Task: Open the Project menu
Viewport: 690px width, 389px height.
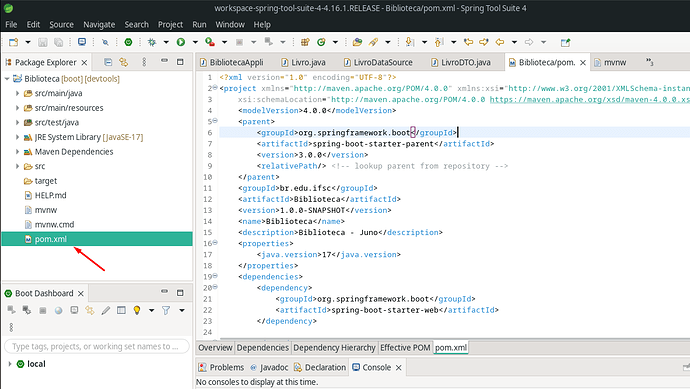Action: coord(170,24)
